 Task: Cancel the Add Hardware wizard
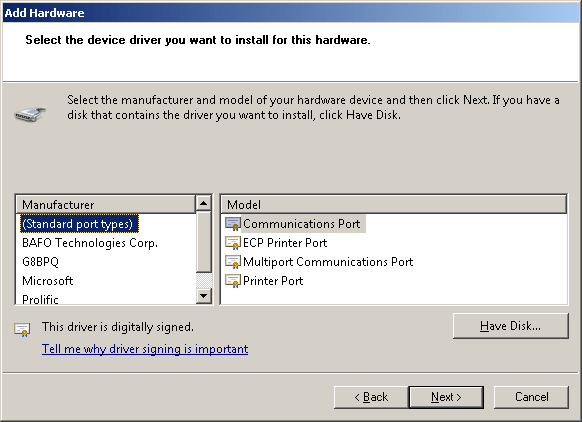click(x=531, y=397)
